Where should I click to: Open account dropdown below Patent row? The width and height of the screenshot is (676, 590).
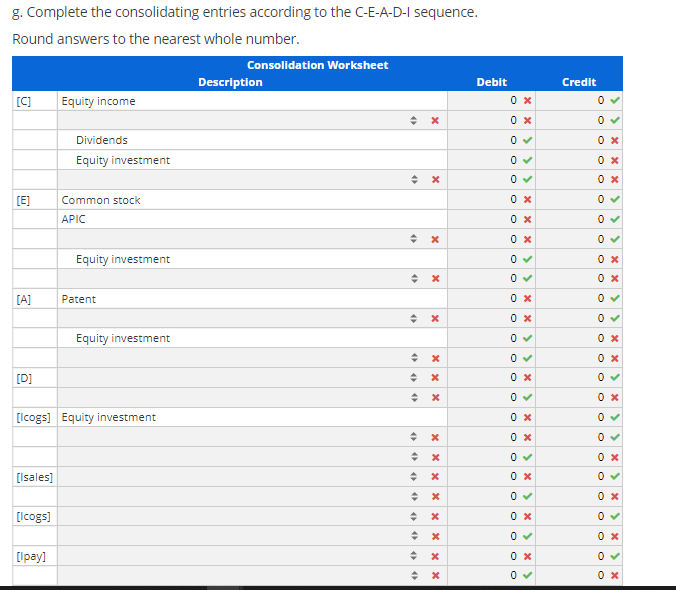point(252,318)
